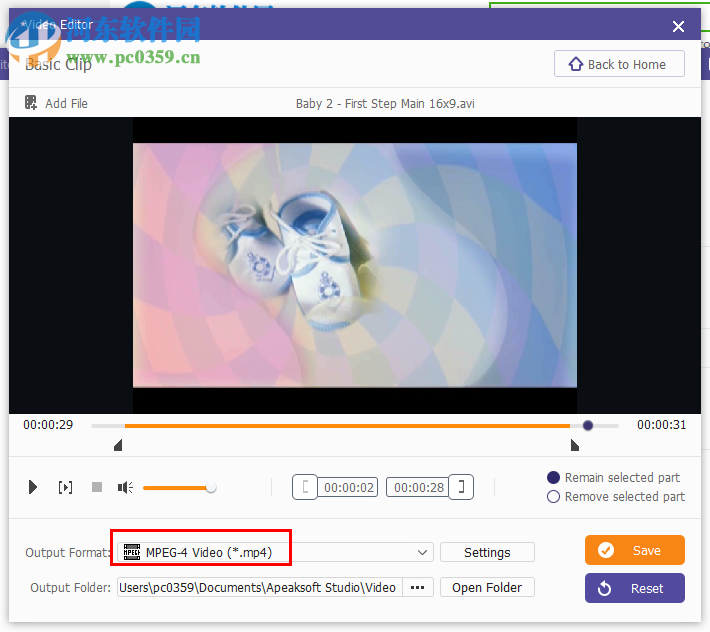Viewport: 710px width, 632px height.
Task: Edit the end time field 00:00:28
Action: pos(417,487)
